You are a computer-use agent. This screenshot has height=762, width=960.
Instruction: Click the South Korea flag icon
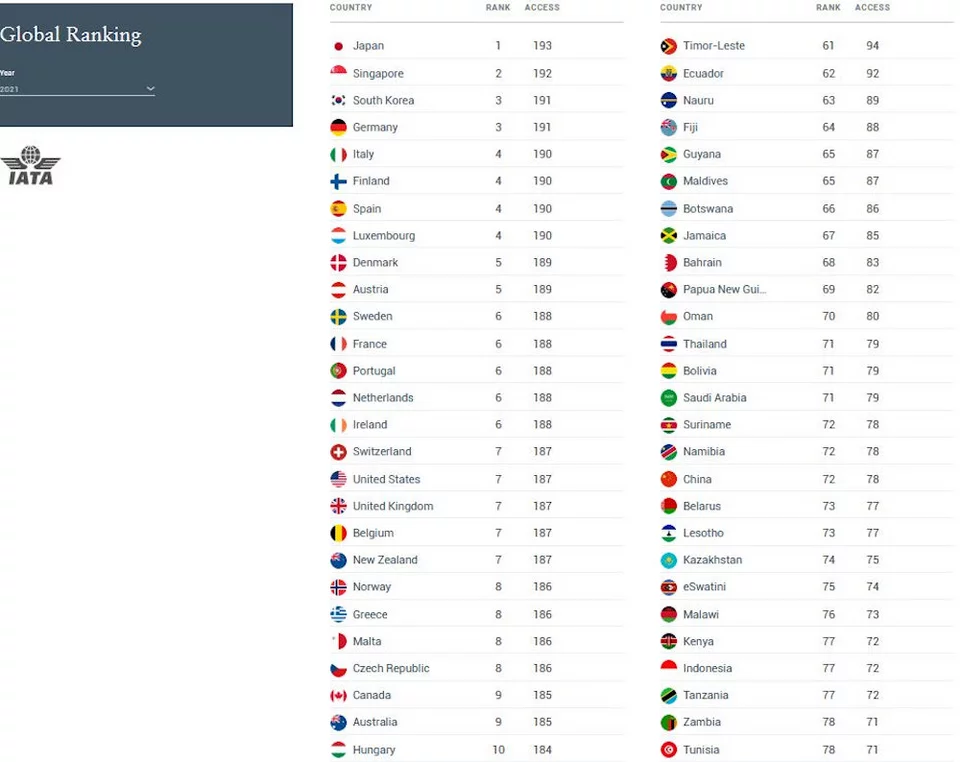point(338,100)
